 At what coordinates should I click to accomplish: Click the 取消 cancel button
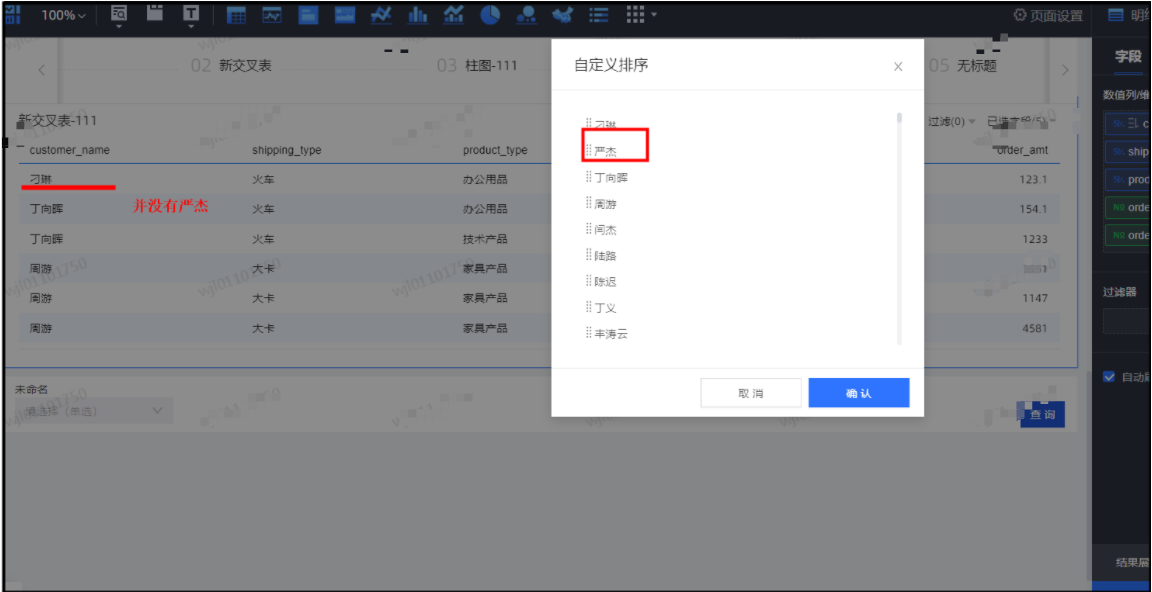pyautogui.click(x=750, y=393)
